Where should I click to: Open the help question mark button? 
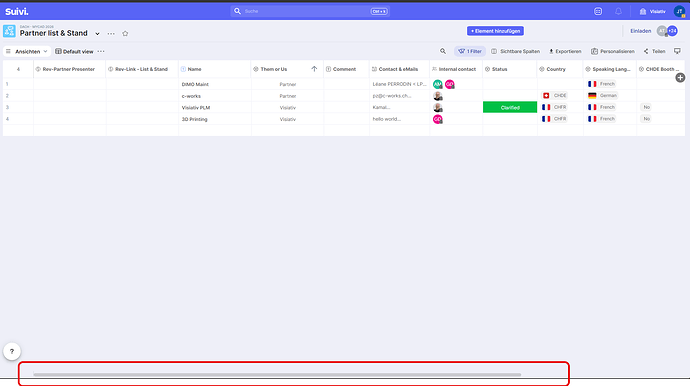12,351
